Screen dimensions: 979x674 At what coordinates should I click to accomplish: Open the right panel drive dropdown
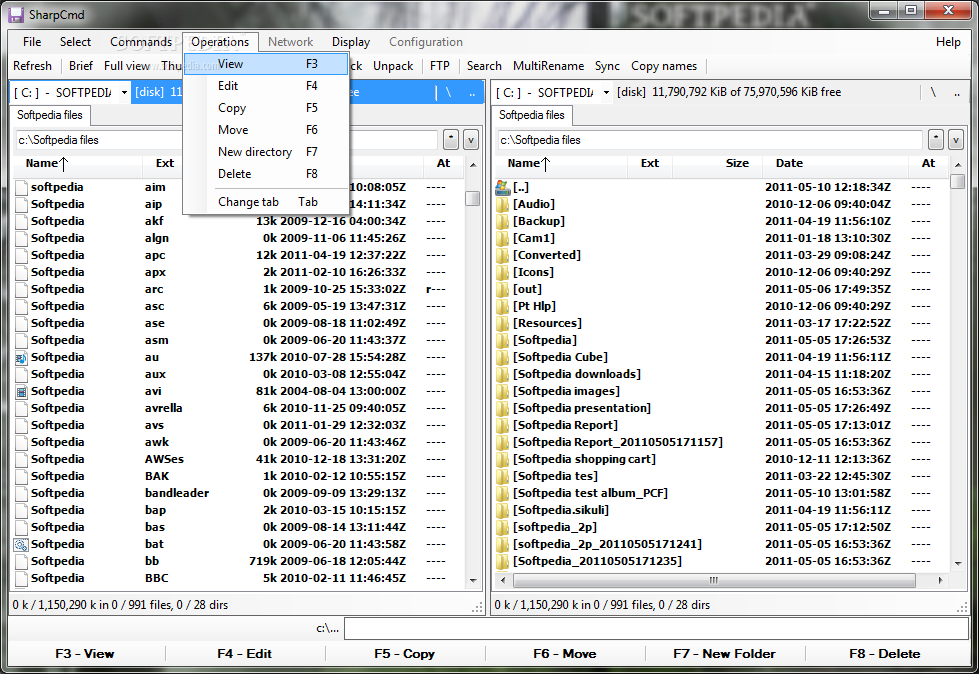(x=606, y=92)
